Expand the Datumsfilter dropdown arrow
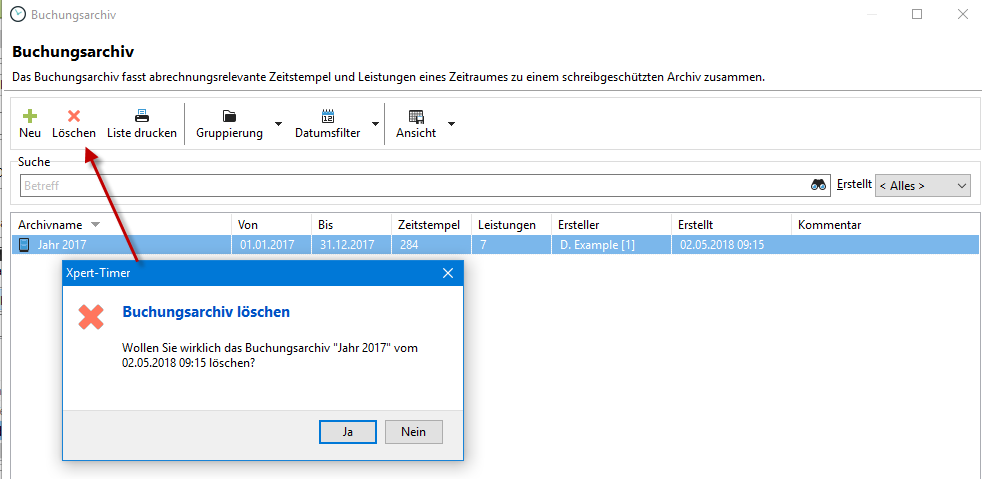This screenshot has height=479, width=982. tap(375, 124)
